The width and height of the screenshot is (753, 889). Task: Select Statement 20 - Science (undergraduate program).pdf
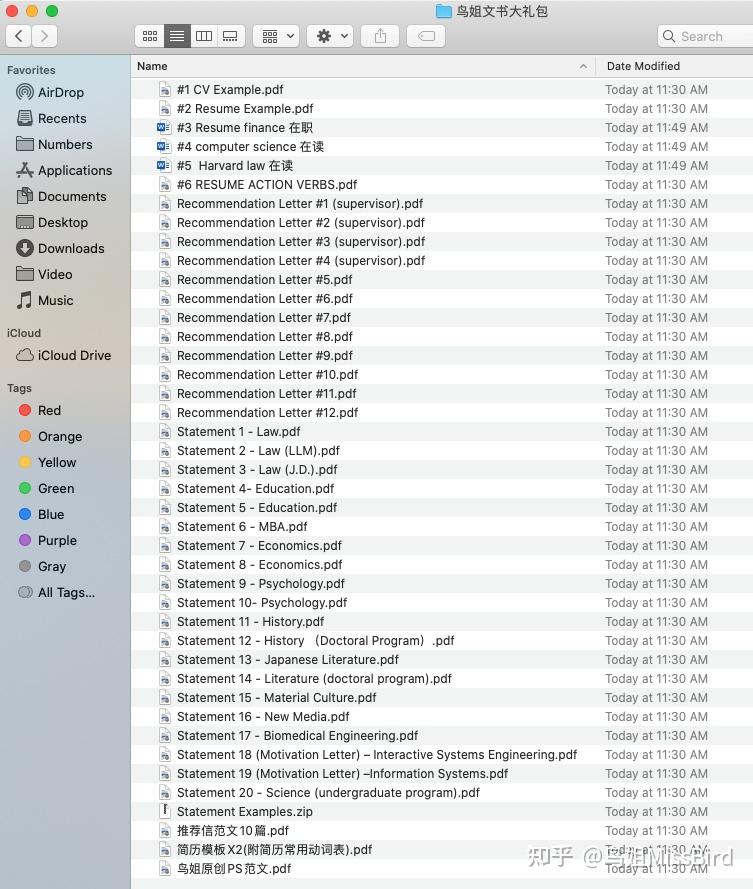328,793
